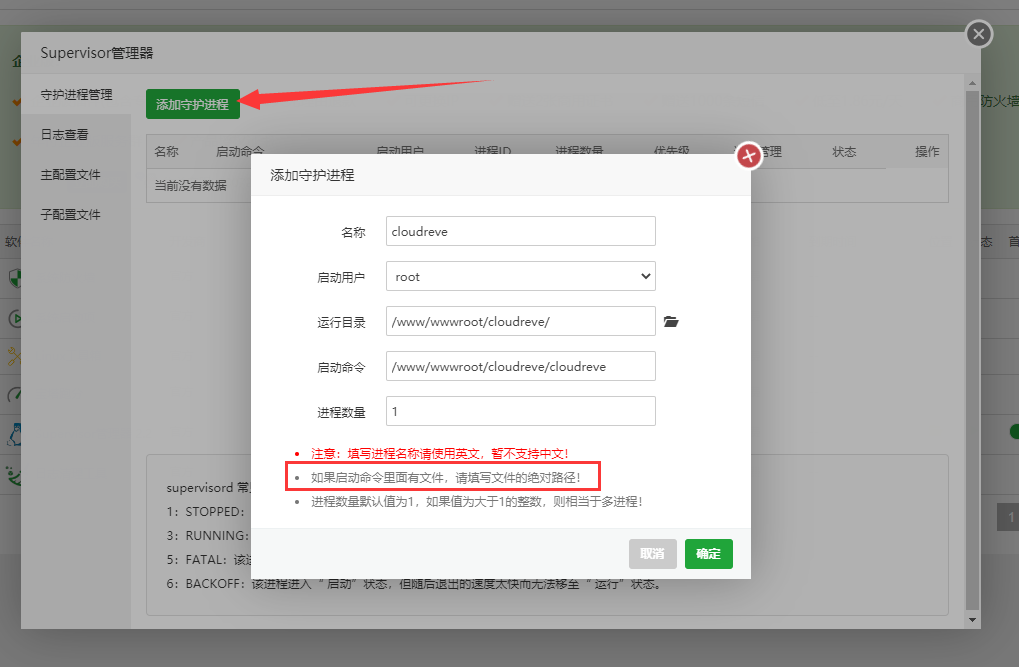1019x667 pixels.
Task: Click the play-circle icon in left sidebar
Action: (x=13, y=317)
